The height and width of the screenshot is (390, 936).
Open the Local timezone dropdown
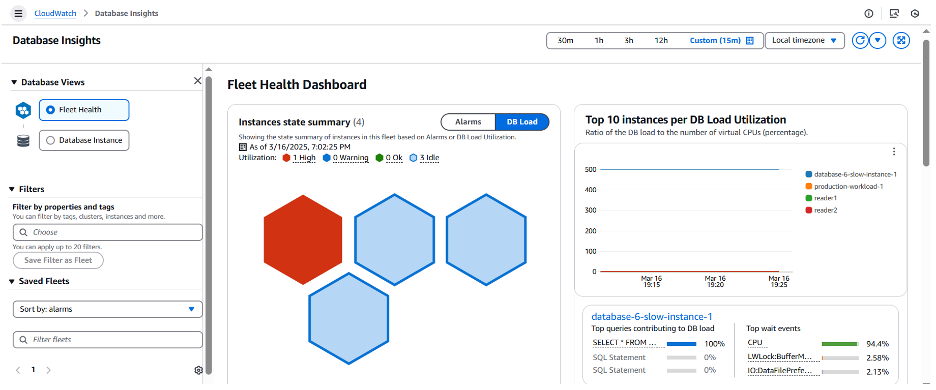805,40
